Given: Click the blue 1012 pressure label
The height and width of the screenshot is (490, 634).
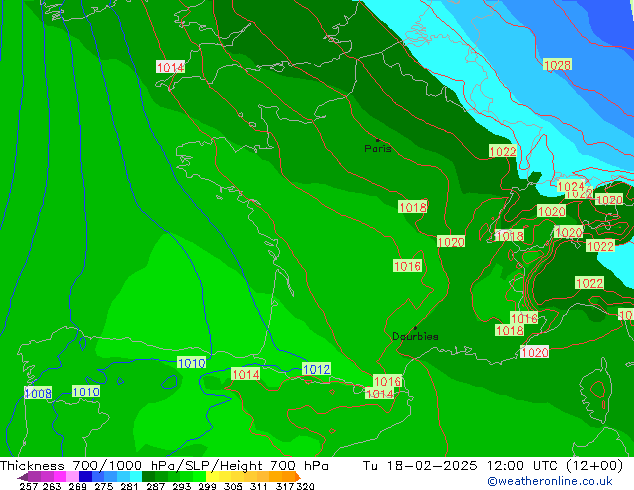Looking at the screenshot, I should tap(317, 369).
